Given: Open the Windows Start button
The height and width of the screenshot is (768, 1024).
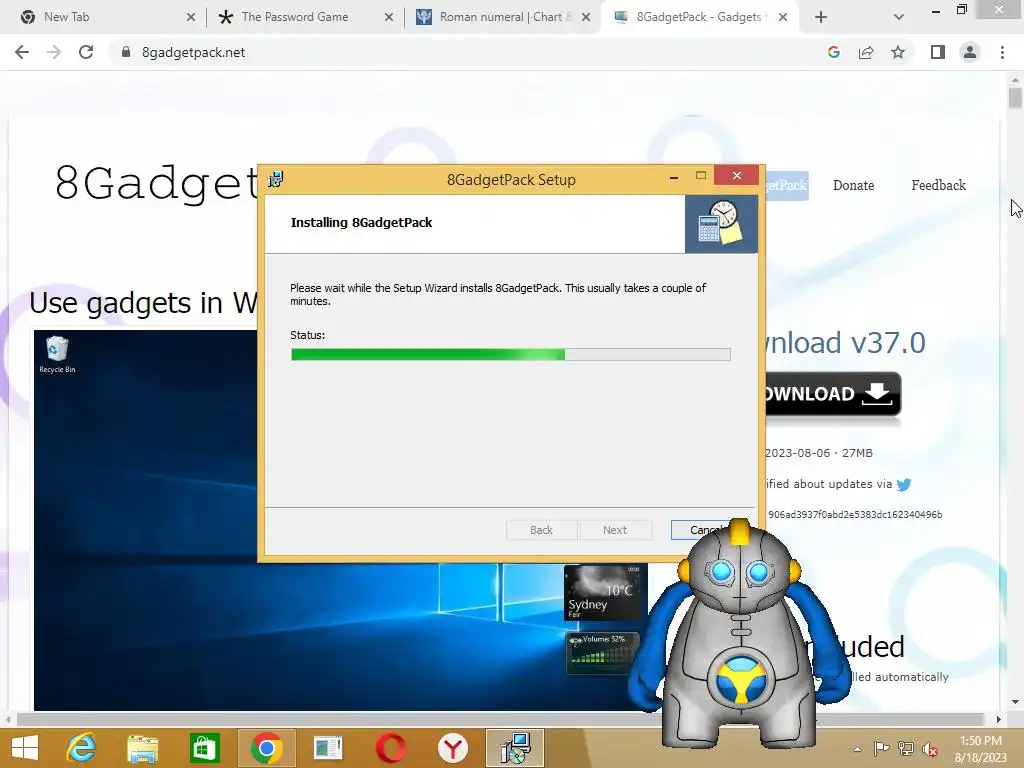Looking at the screenshot, I should (25, 748).
